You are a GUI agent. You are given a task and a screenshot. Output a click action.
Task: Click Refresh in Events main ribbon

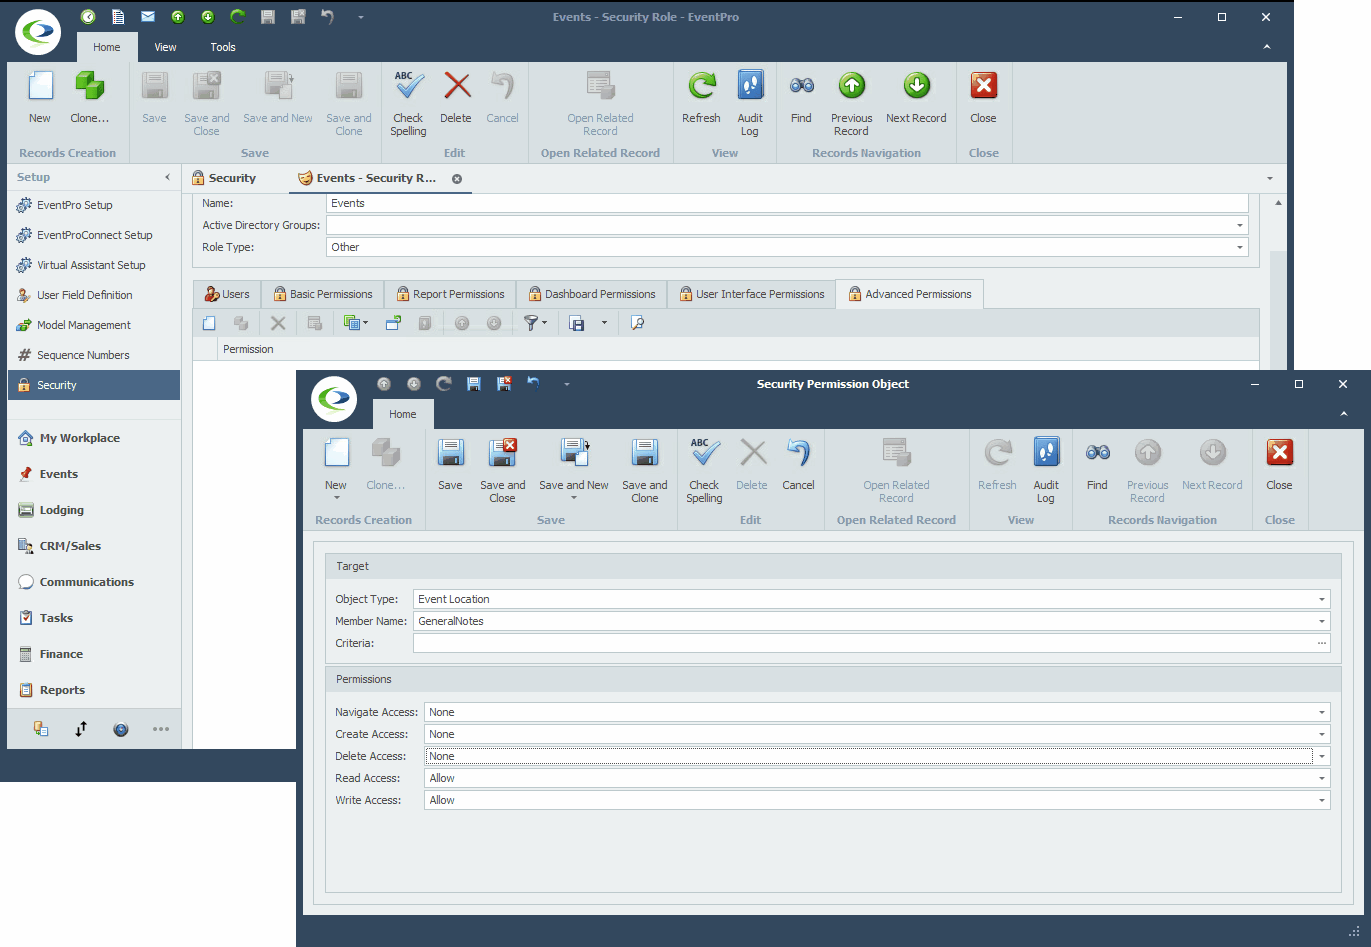pyautogui.click(x=701, y=97)
